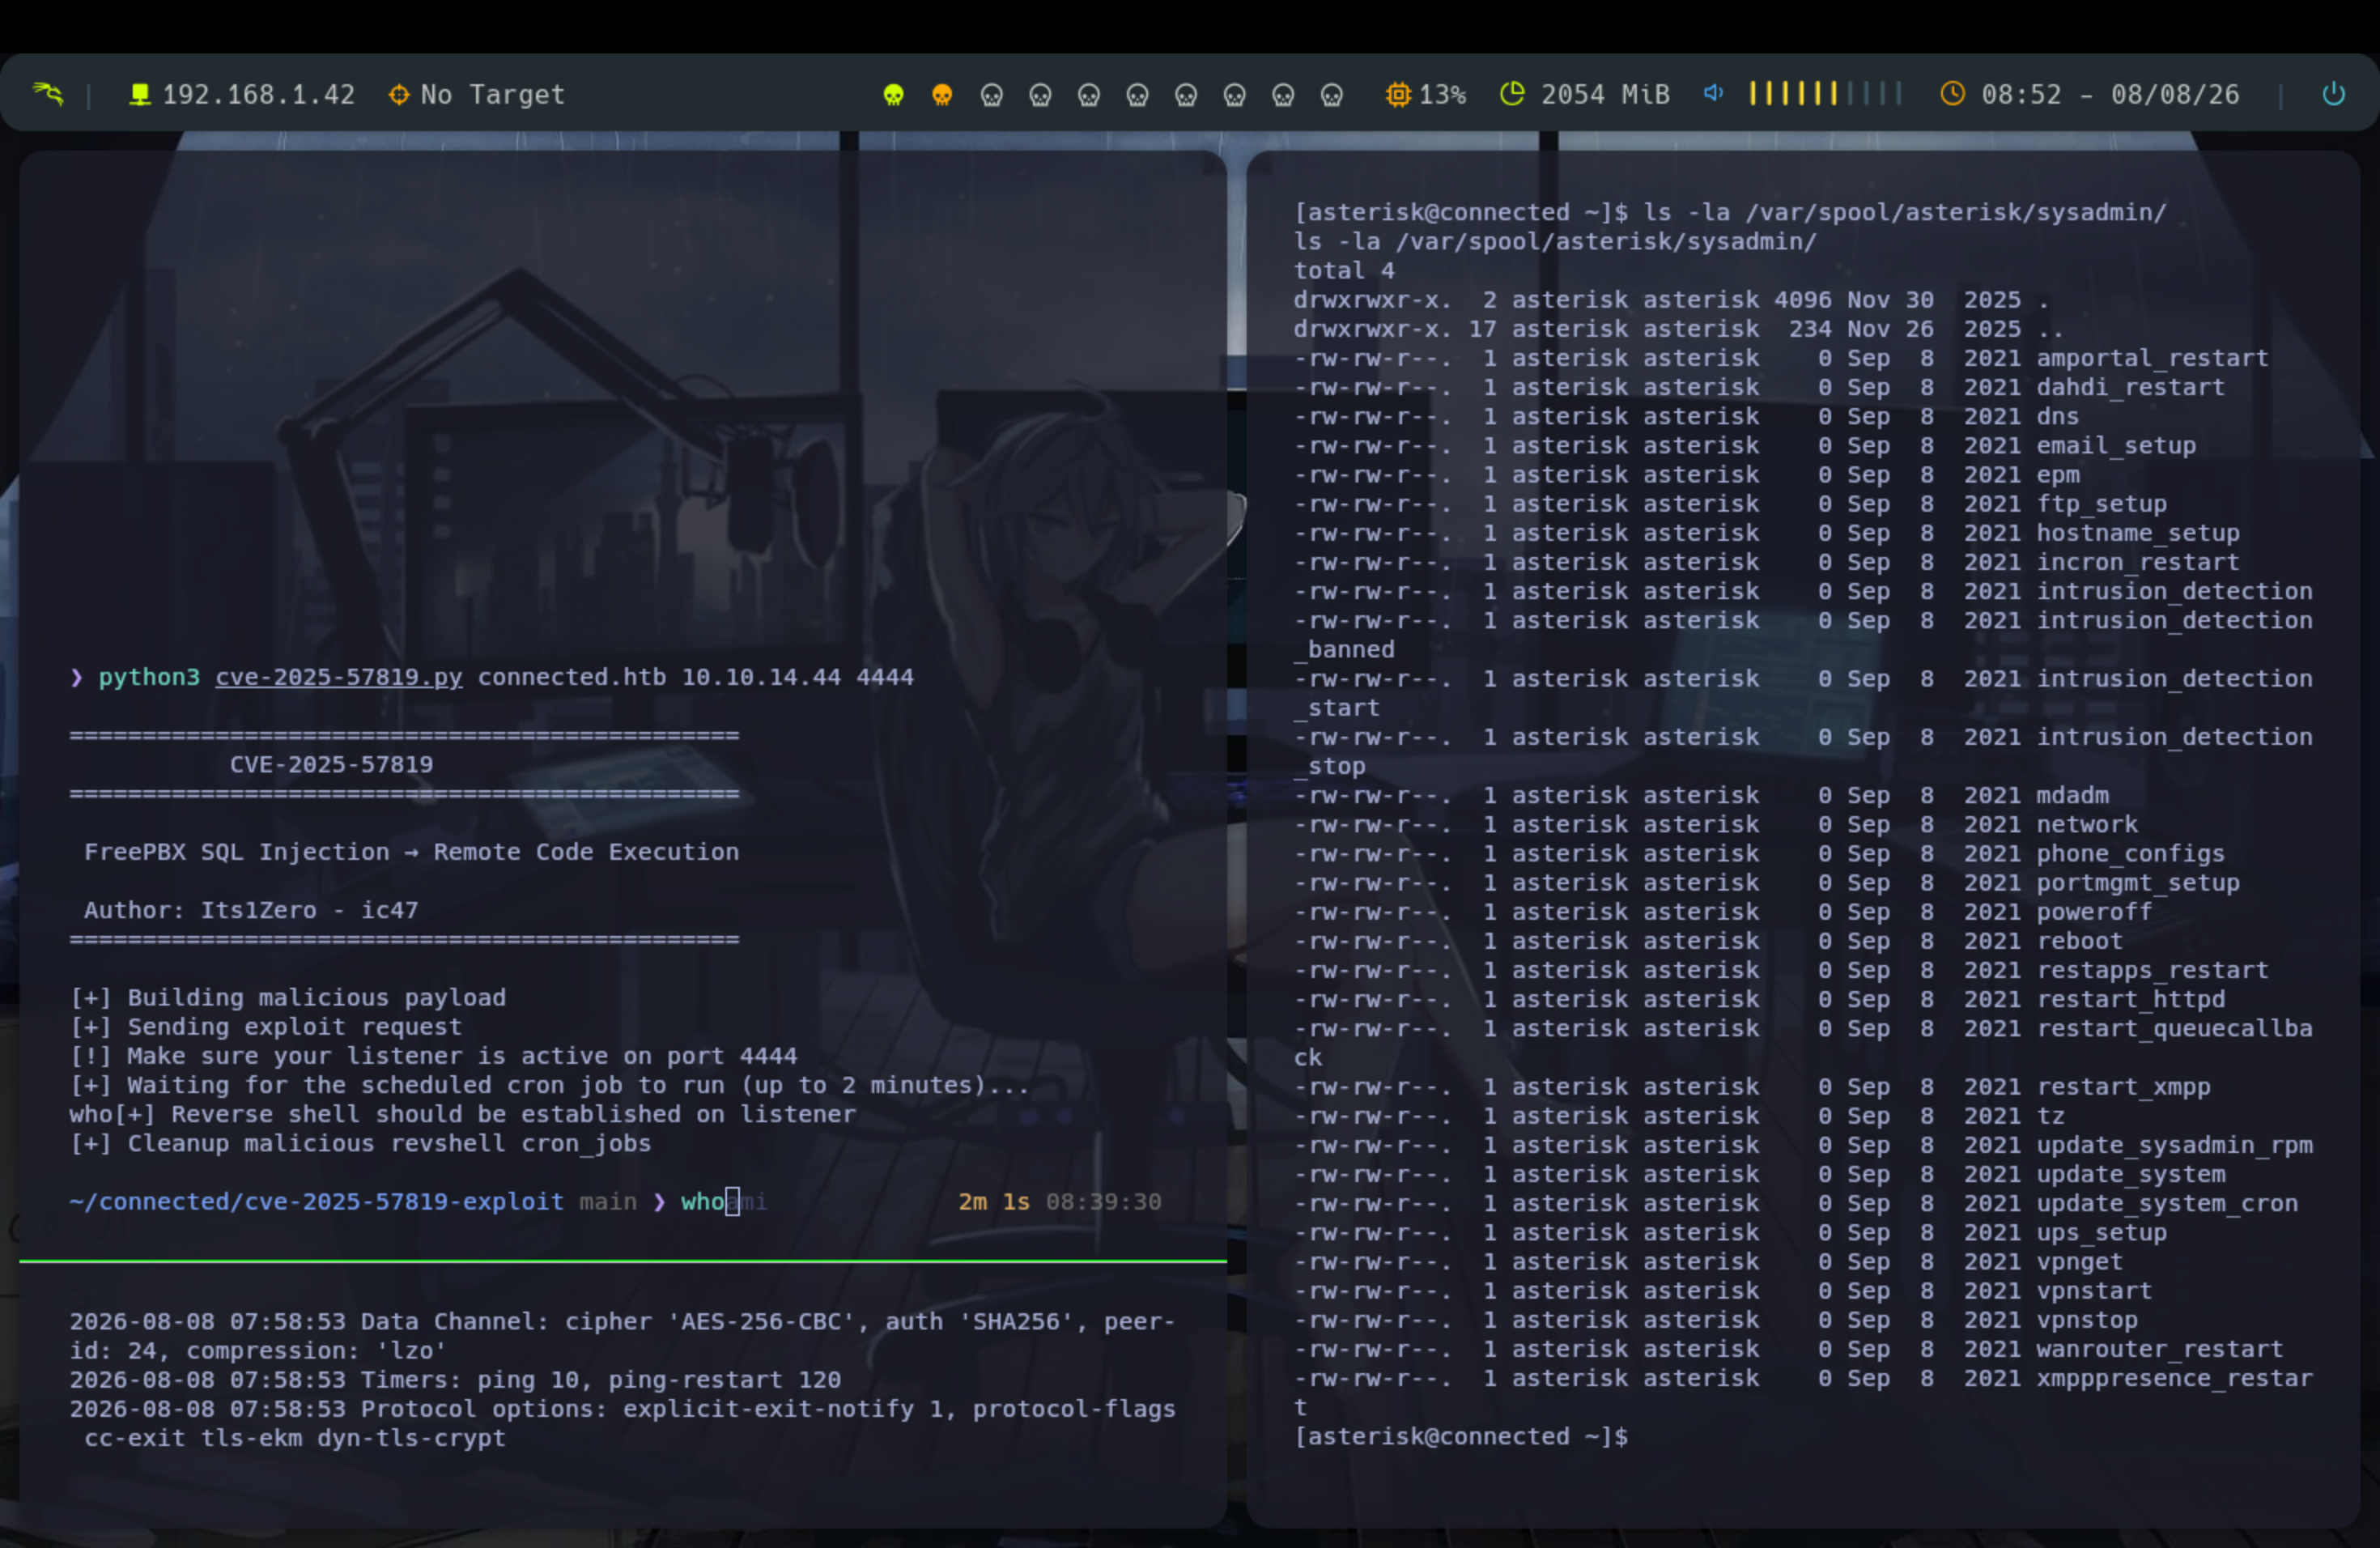Click the underlined cve-2025-57819.py filename
Viewport: 2380px width, 1548px height.
tap(339, 677)
